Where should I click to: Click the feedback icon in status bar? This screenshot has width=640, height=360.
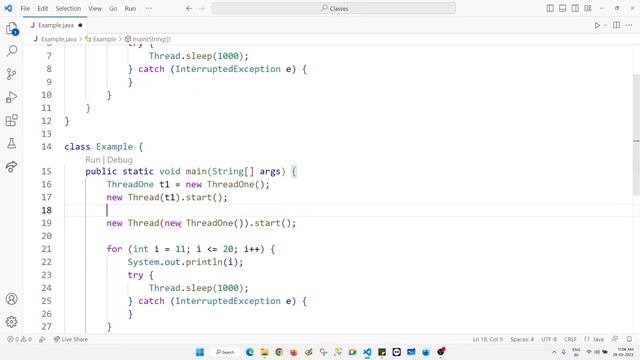coord(615,339)
